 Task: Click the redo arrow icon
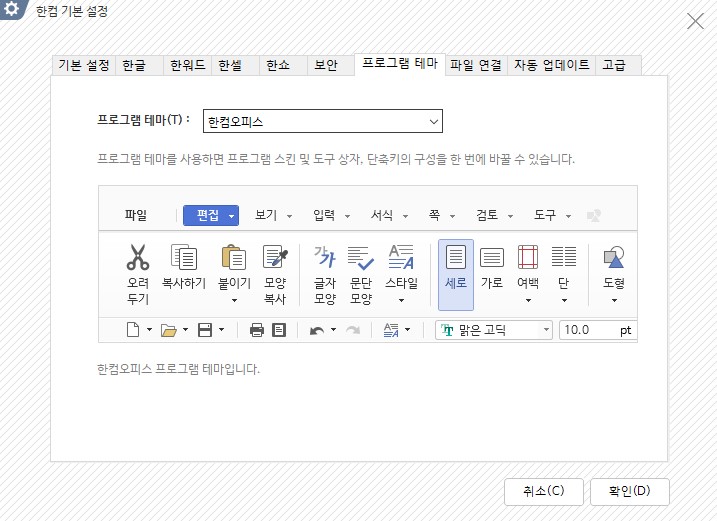tap(353, 330)
